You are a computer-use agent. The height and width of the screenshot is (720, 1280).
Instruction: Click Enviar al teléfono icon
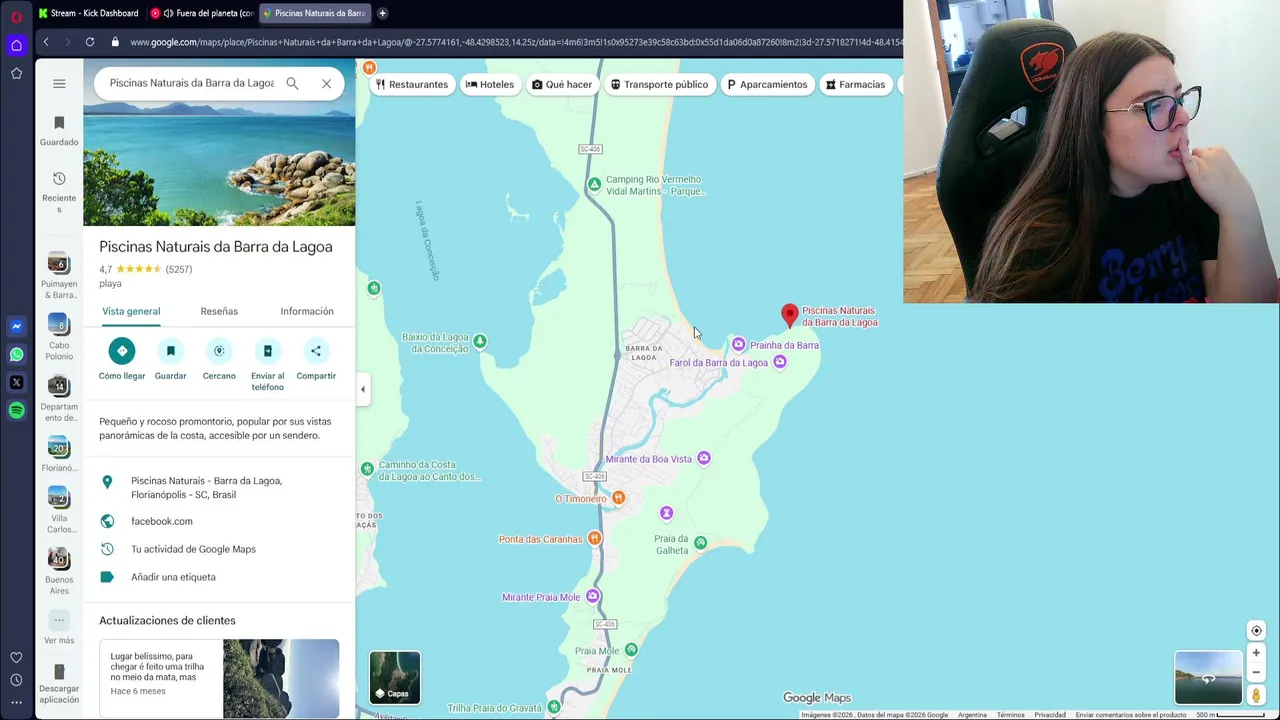click(267, 351)
